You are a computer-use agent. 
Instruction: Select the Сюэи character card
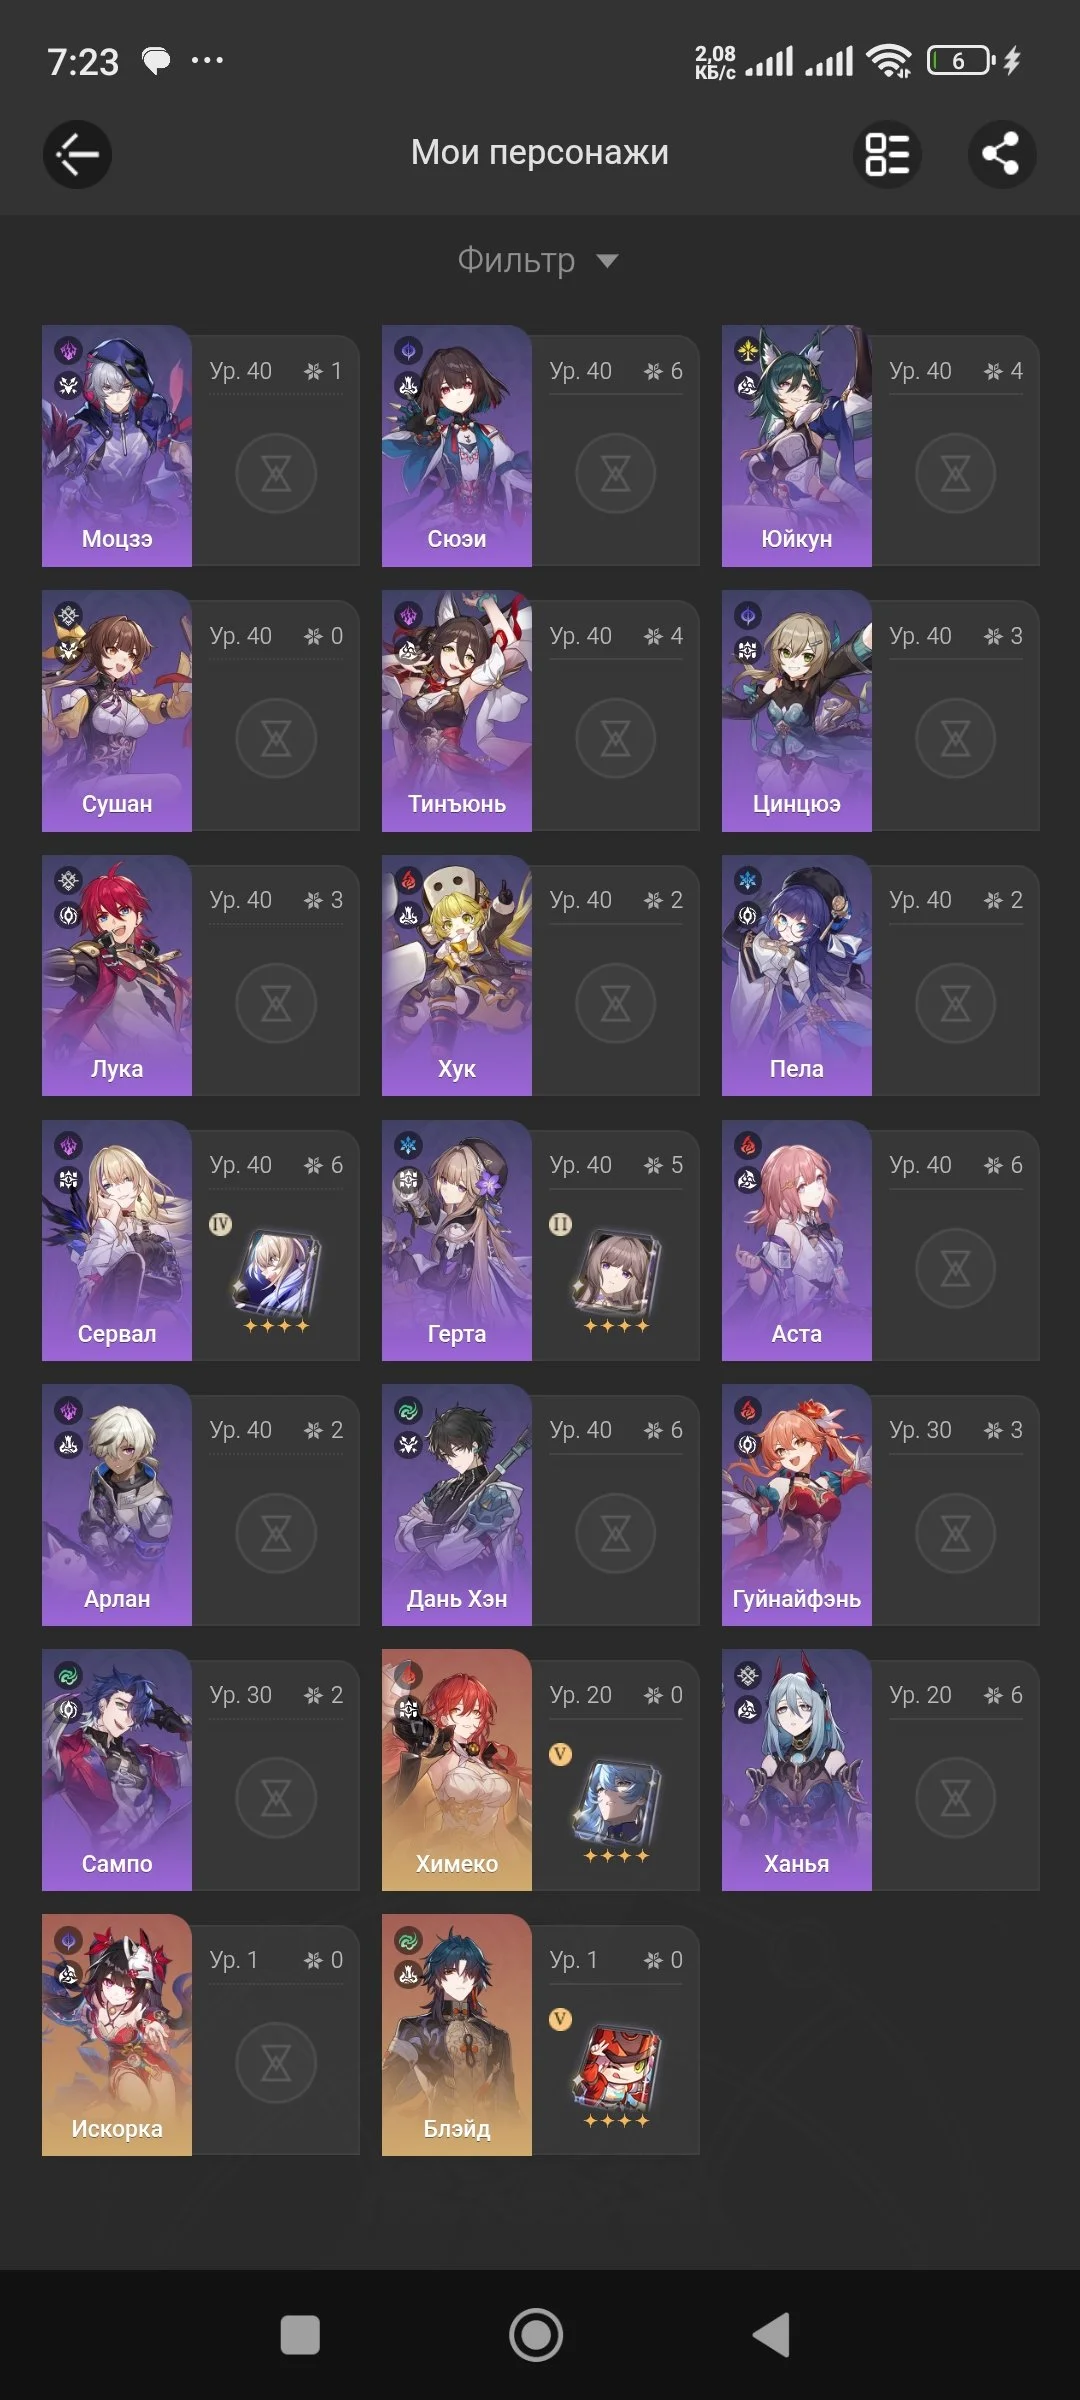click(457, 446)
